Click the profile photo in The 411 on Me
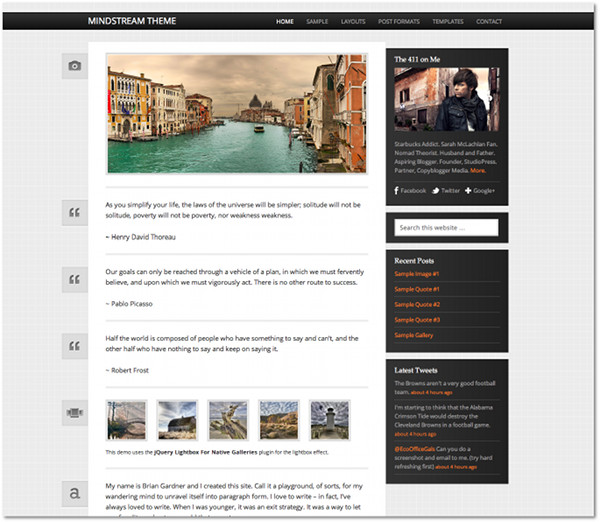Viewport: 600px width, 522px height. pyautogui.click(x=447, y=100)
